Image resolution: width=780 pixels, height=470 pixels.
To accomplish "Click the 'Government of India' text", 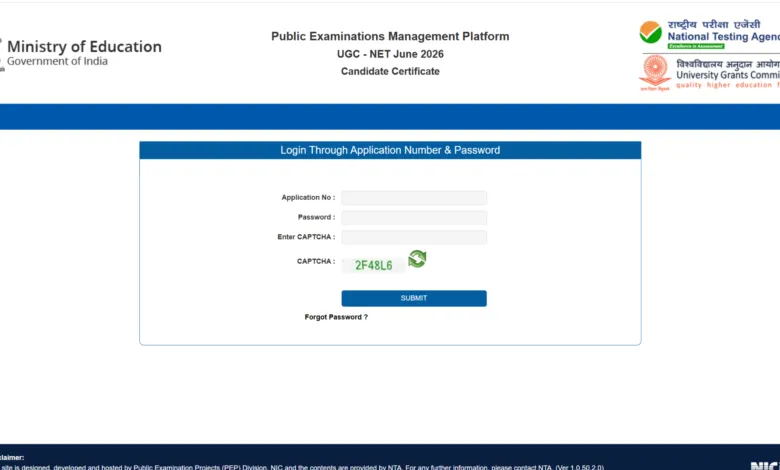I will point(57,61).
